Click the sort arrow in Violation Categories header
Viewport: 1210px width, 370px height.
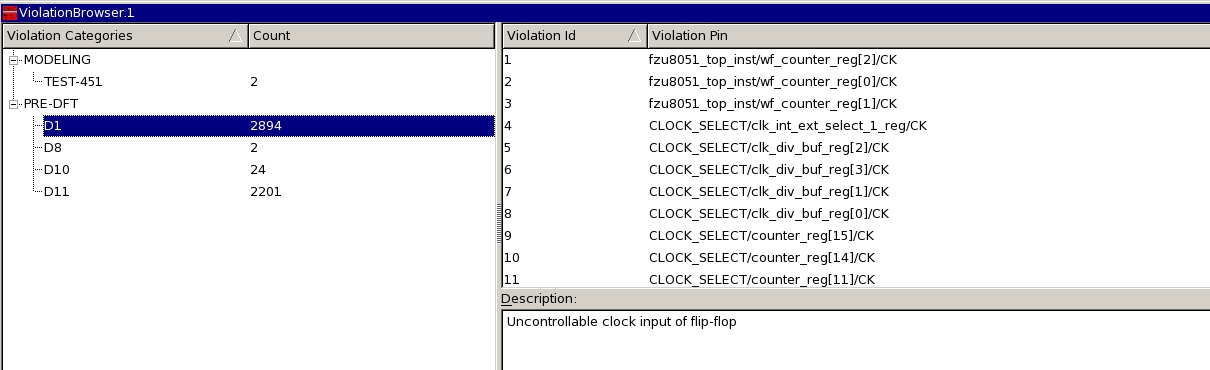(x=235, y=36)
